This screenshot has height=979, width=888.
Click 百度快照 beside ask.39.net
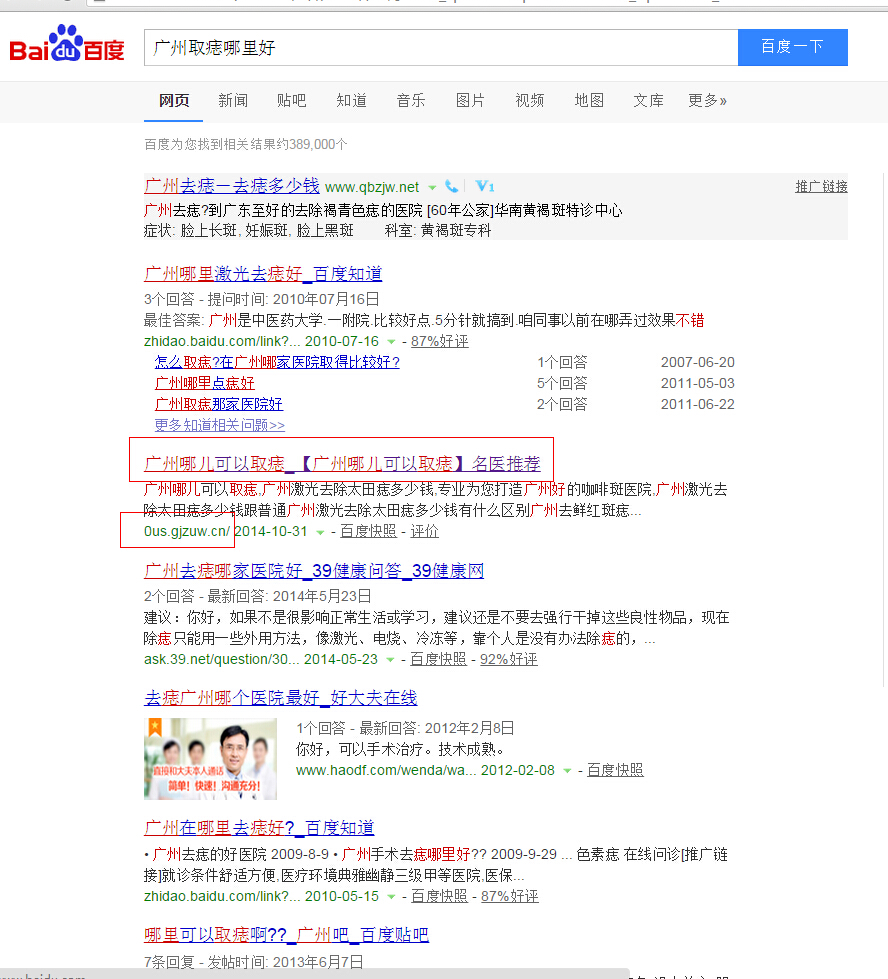(438, 659)
